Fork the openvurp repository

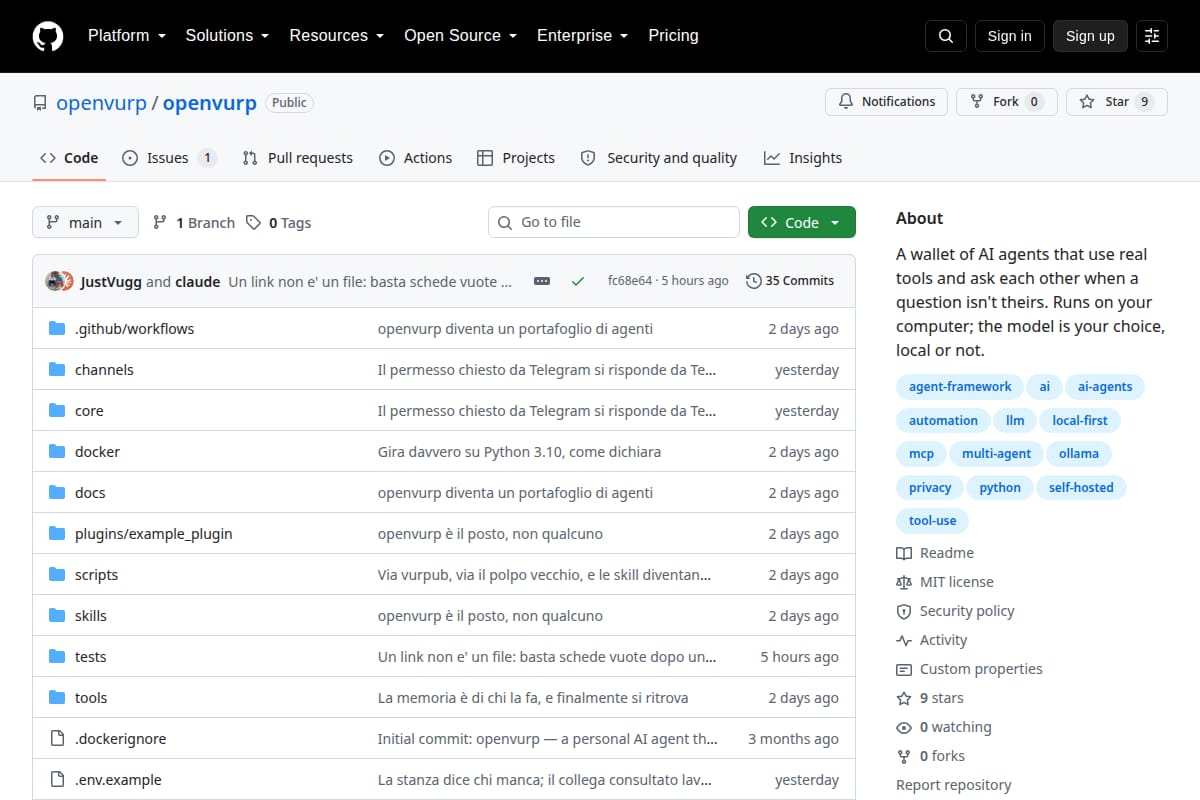pos(1007,102)
